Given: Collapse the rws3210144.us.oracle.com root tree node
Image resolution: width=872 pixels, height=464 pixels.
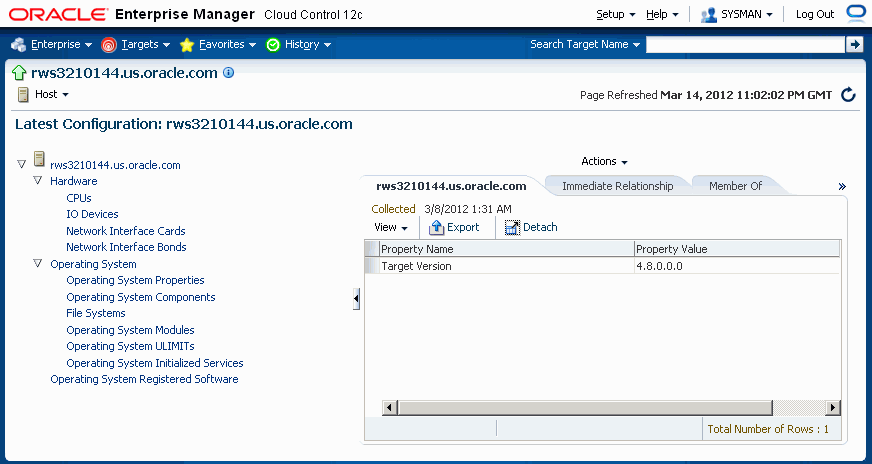Looking at the screenshot, I should pos(22,164).
